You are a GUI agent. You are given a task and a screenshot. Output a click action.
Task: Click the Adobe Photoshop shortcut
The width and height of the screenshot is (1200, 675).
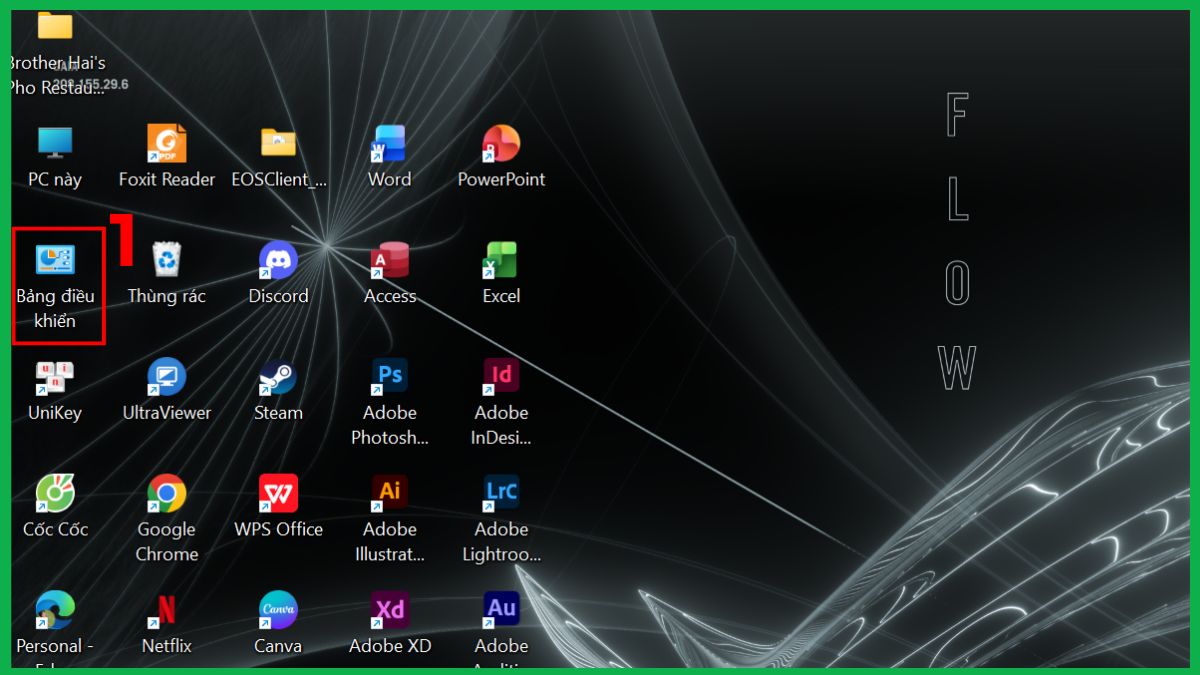coord(389,378)
